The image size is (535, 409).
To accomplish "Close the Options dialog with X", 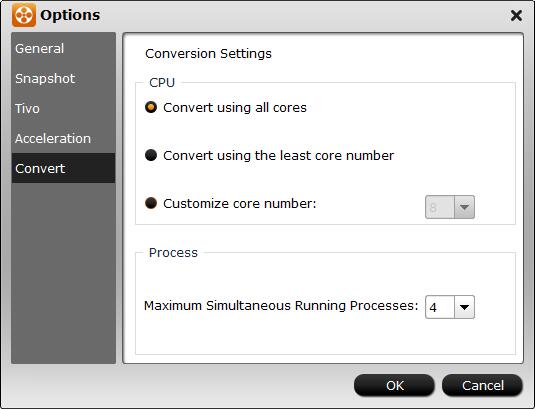I will pyautogui.click(x=516, y=15).
